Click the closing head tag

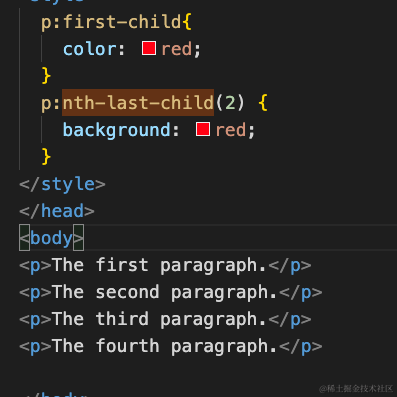57,211
